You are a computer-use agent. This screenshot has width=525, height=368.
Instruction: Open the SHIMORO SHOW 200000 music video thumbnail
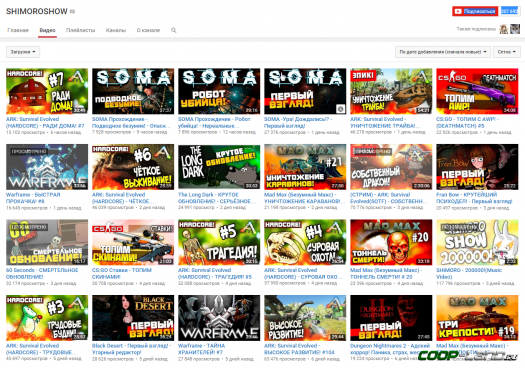477,242
